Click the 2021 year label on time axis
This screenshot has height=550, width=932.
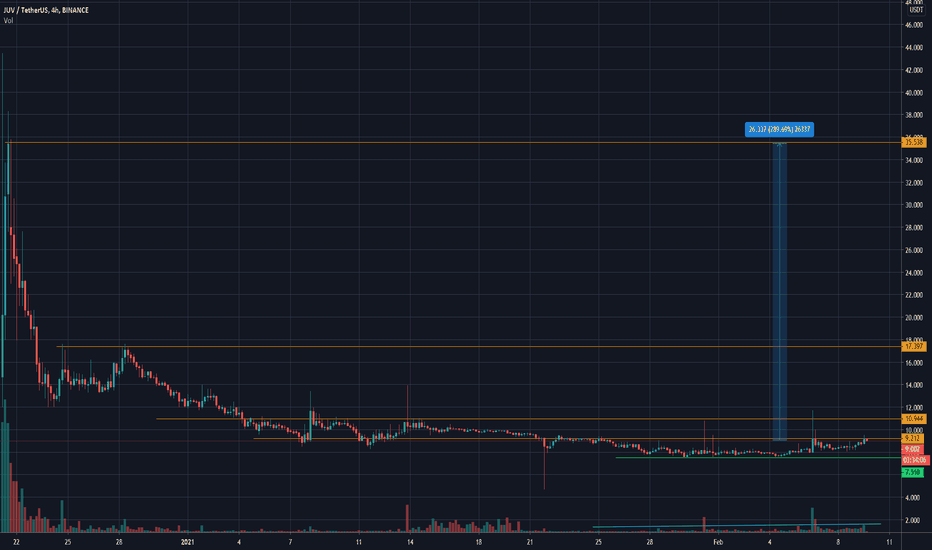point(187,542)
